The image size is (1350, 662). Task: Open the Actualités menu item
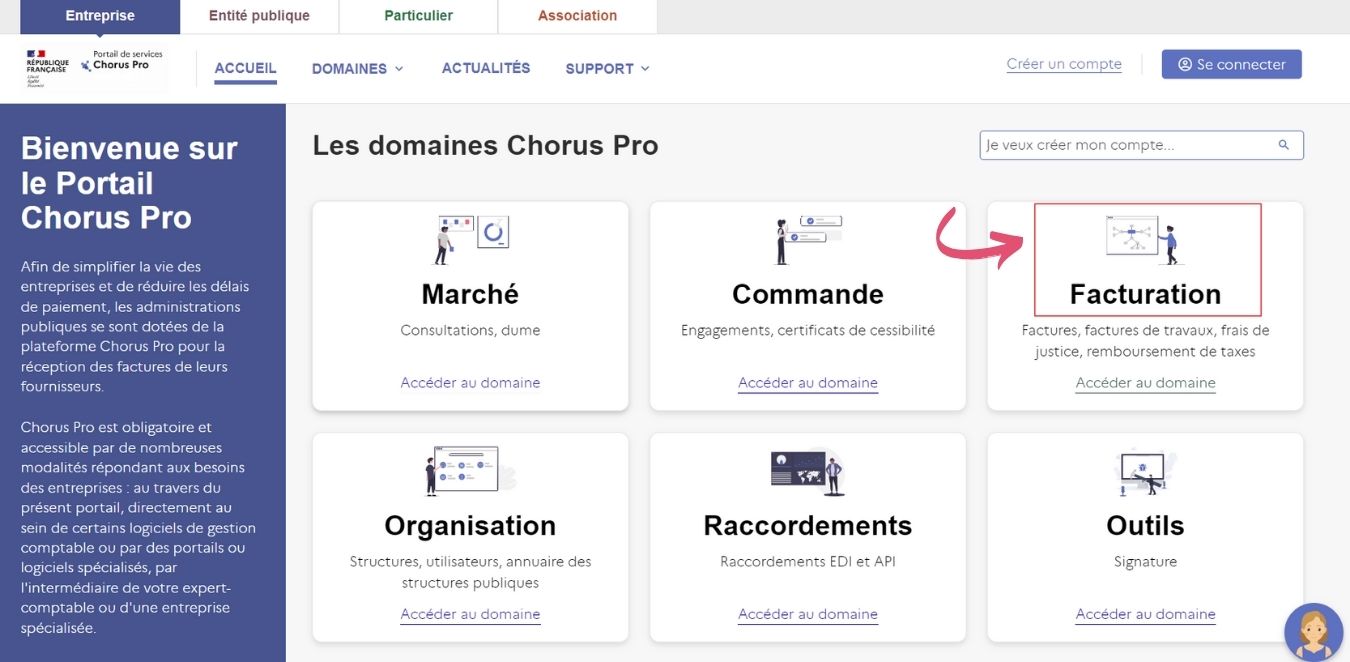click(486, 68)
